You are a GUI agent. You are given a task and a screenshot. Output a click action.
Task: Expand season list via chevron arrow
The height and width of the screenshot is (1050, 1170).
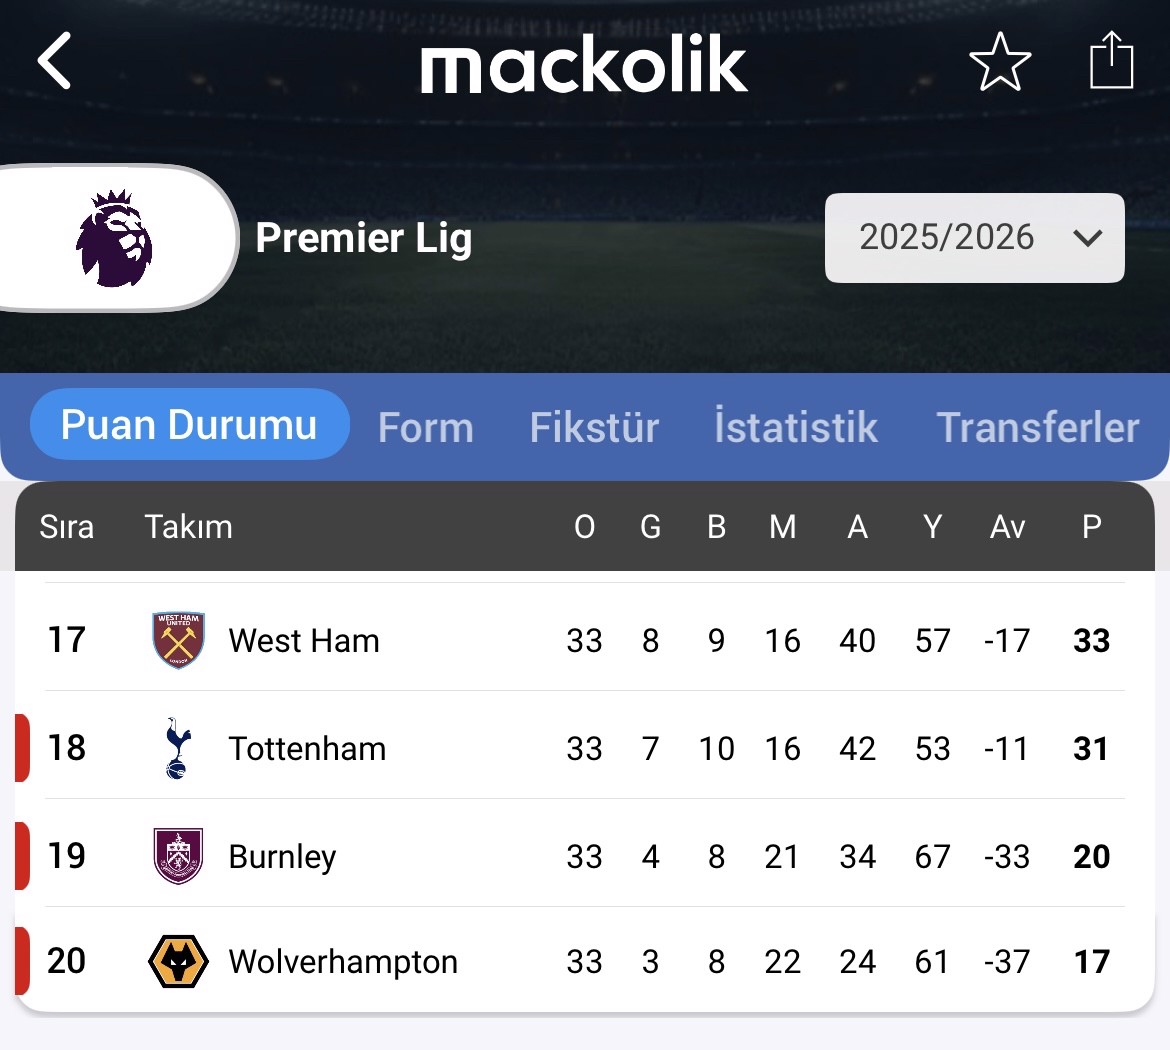click(x=1087, y=238)
